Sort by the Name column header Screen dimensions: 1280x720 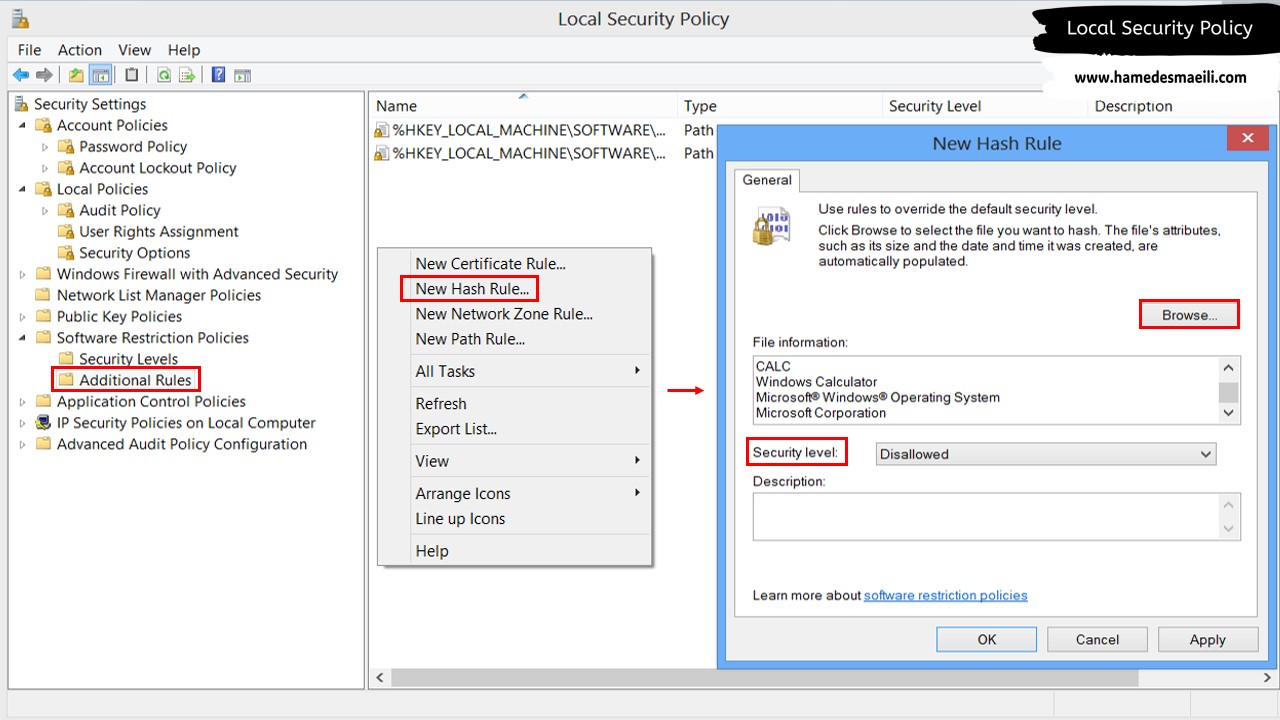point(523,106)
